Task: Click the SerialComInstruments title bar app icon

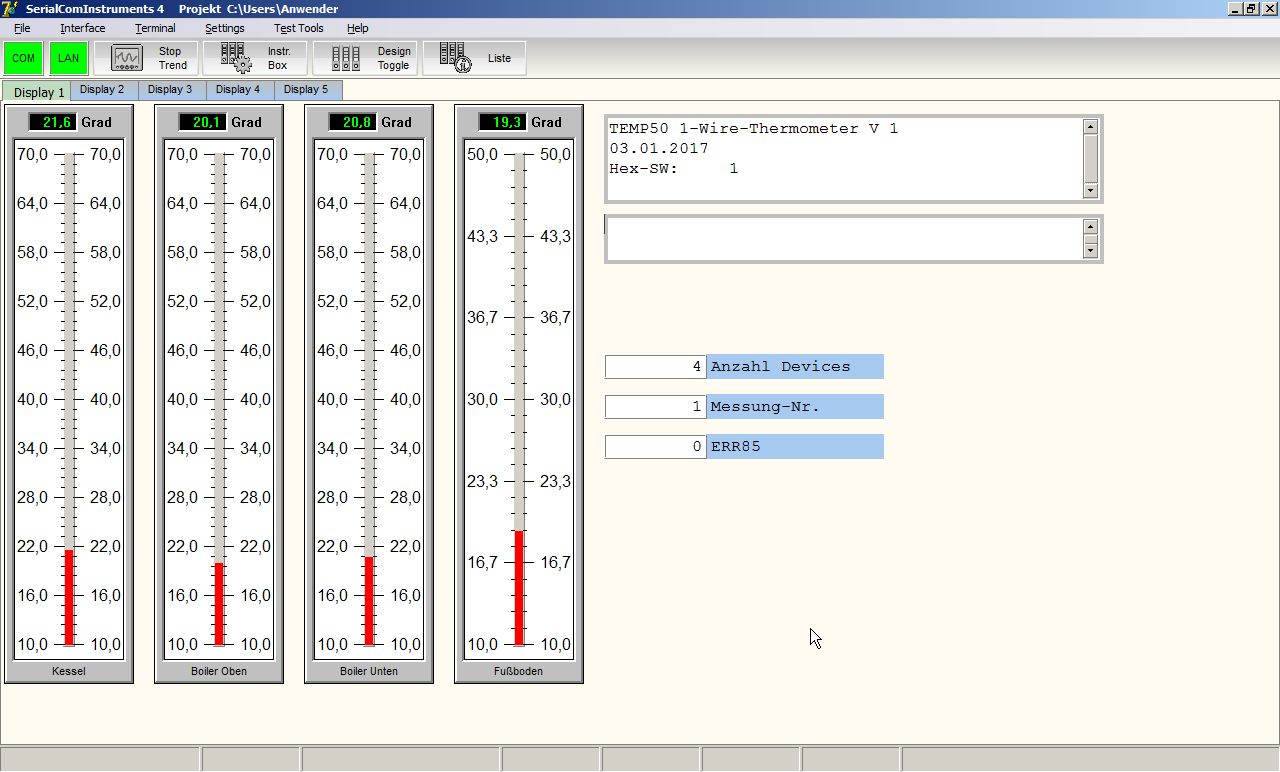Action: [x=9, y=8]
